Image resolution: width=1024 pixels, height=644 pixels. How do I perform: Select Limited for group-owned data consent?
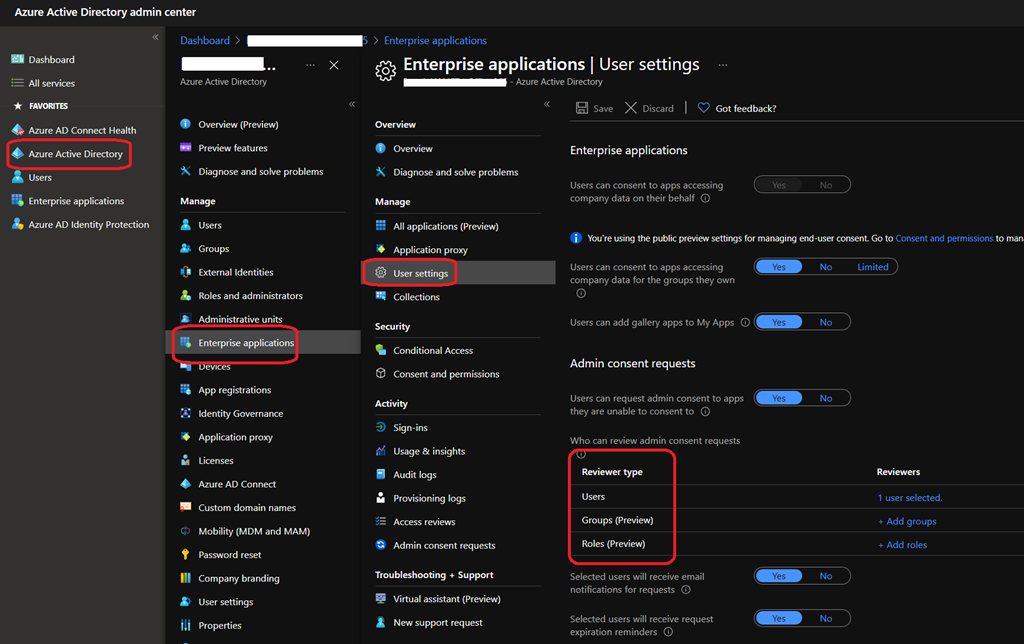[x=872, y=267]
